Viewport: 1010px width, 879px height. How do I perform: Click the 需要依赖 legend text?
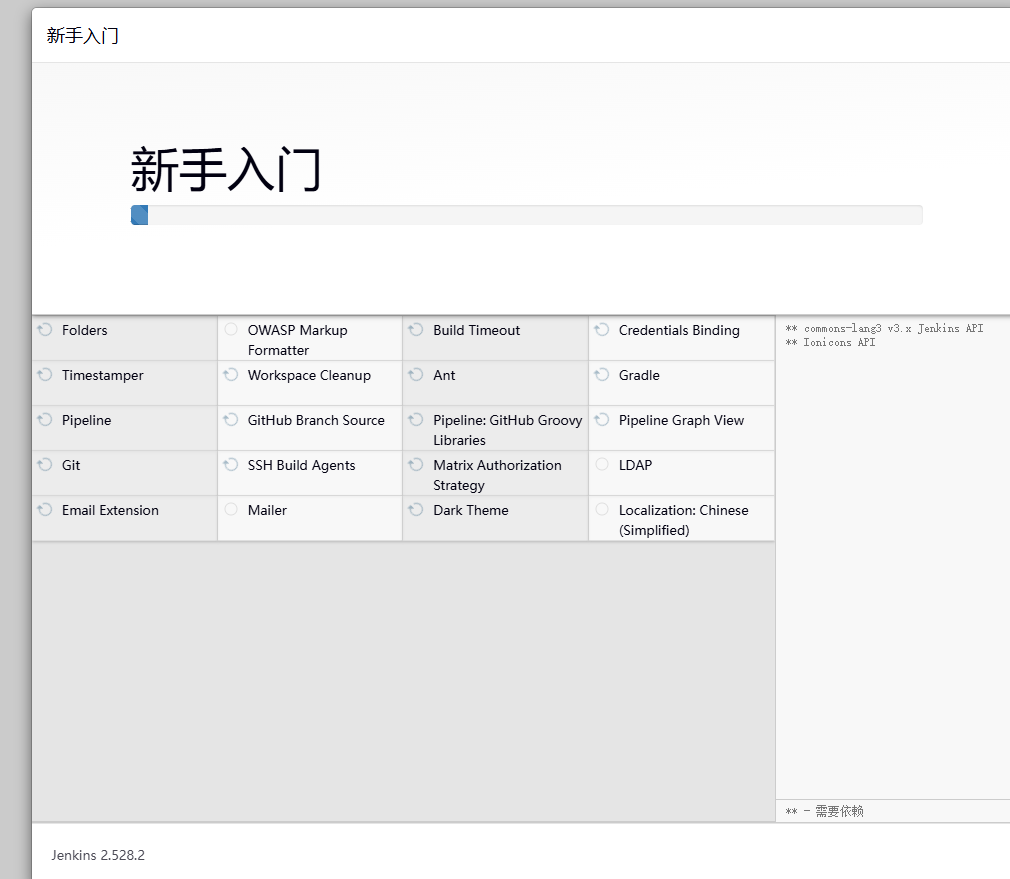pyautogui.click(x=839, y=811)
